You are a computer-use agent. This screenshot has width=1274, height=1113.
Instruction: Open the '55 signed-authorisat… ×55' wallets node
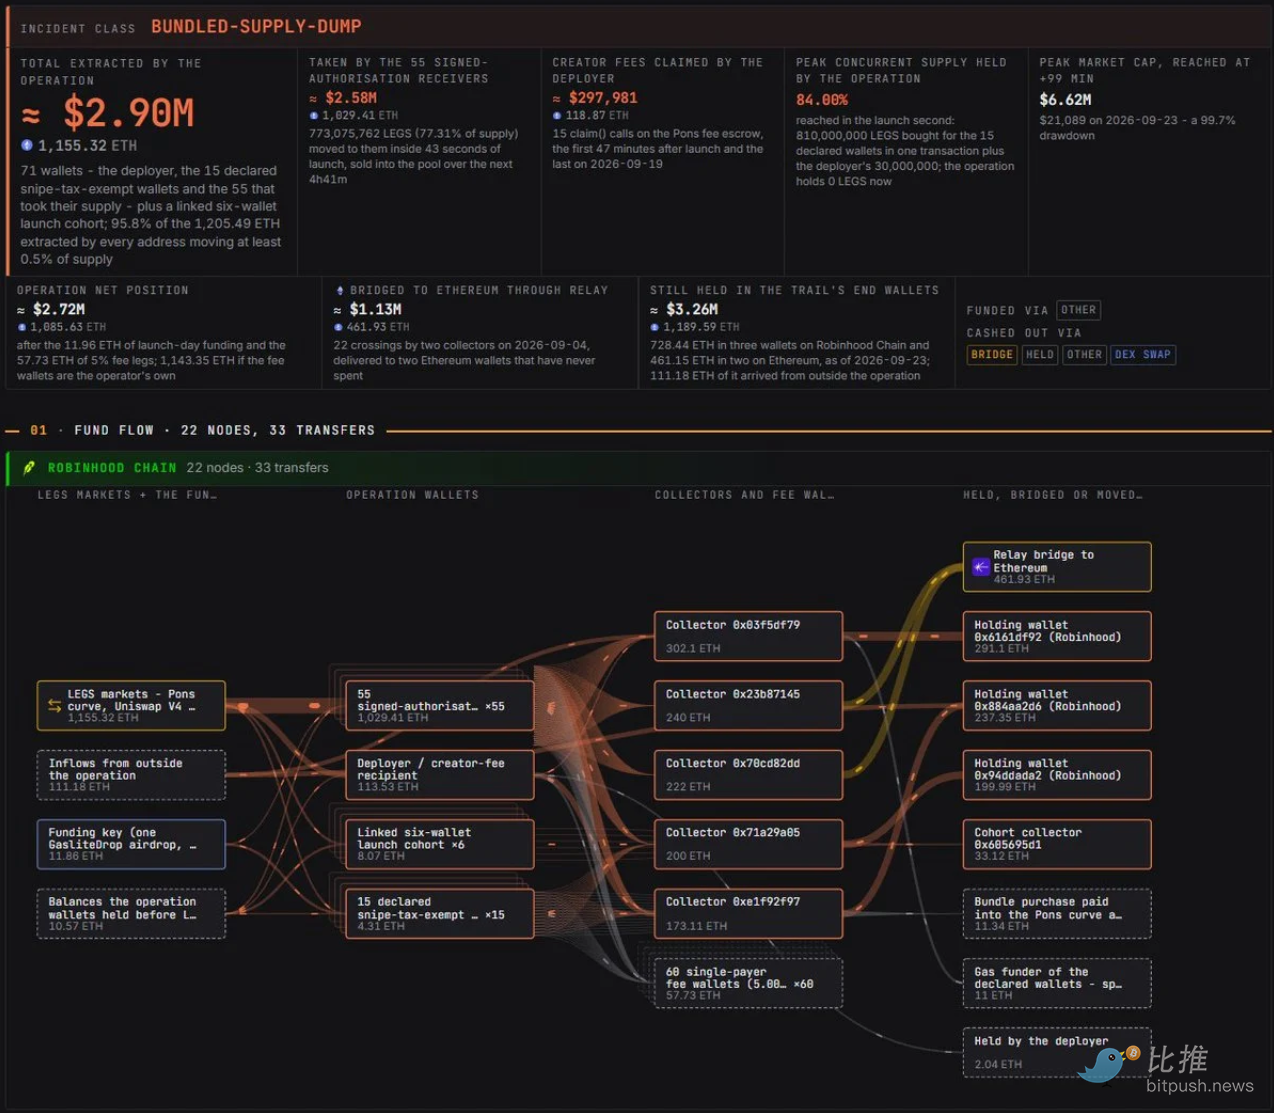click(439, 705)
